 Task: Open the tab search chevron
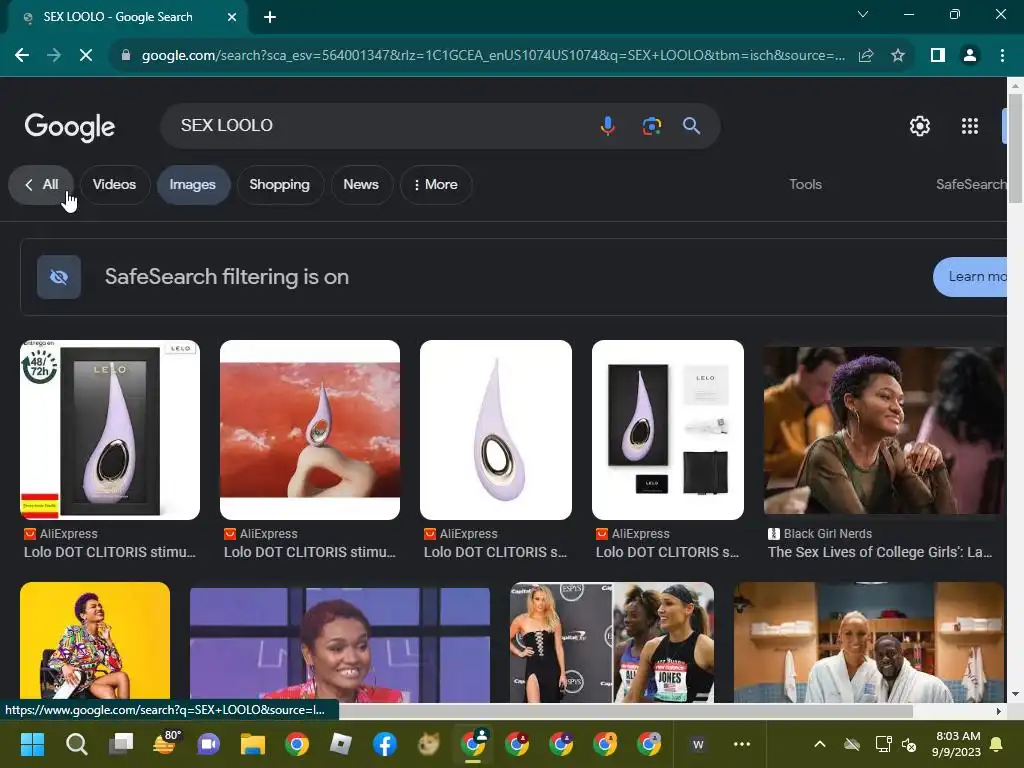click(x=863, y=14)
